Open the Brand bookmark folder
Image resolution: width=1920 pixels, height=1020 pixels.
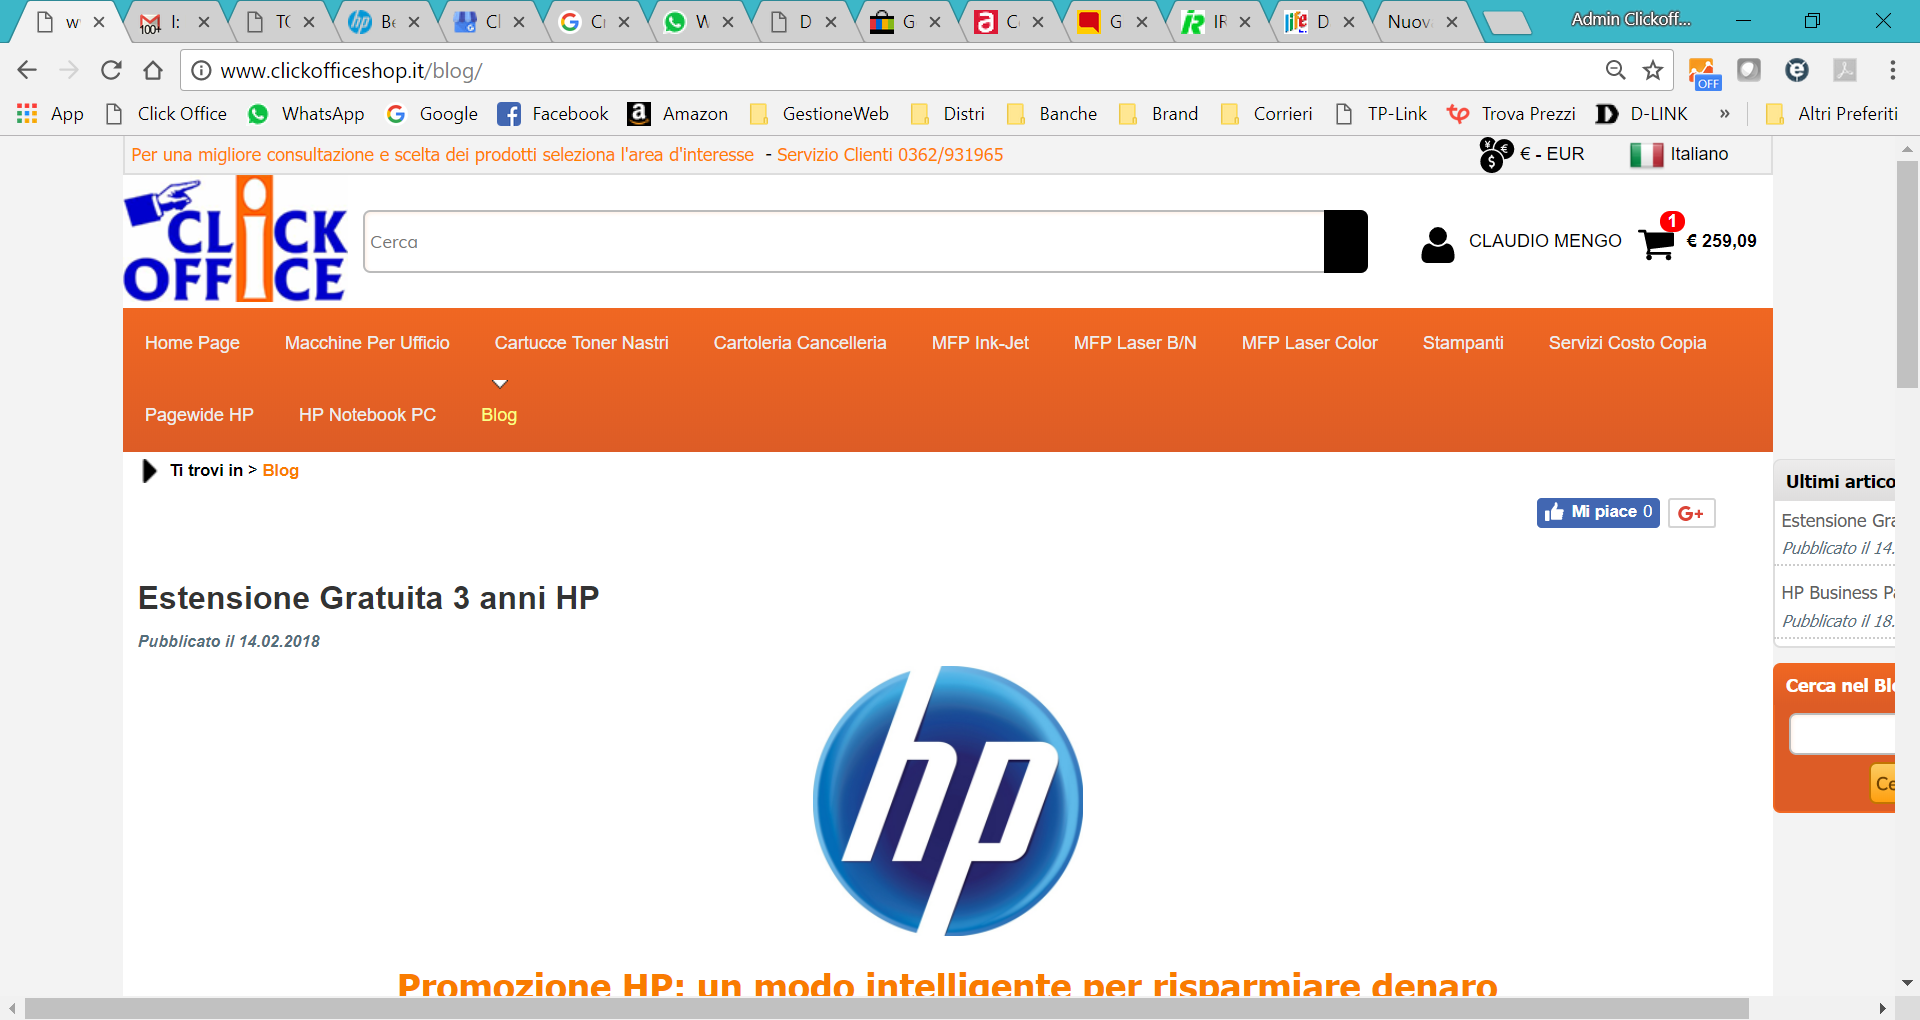(x=1159, y=114)
